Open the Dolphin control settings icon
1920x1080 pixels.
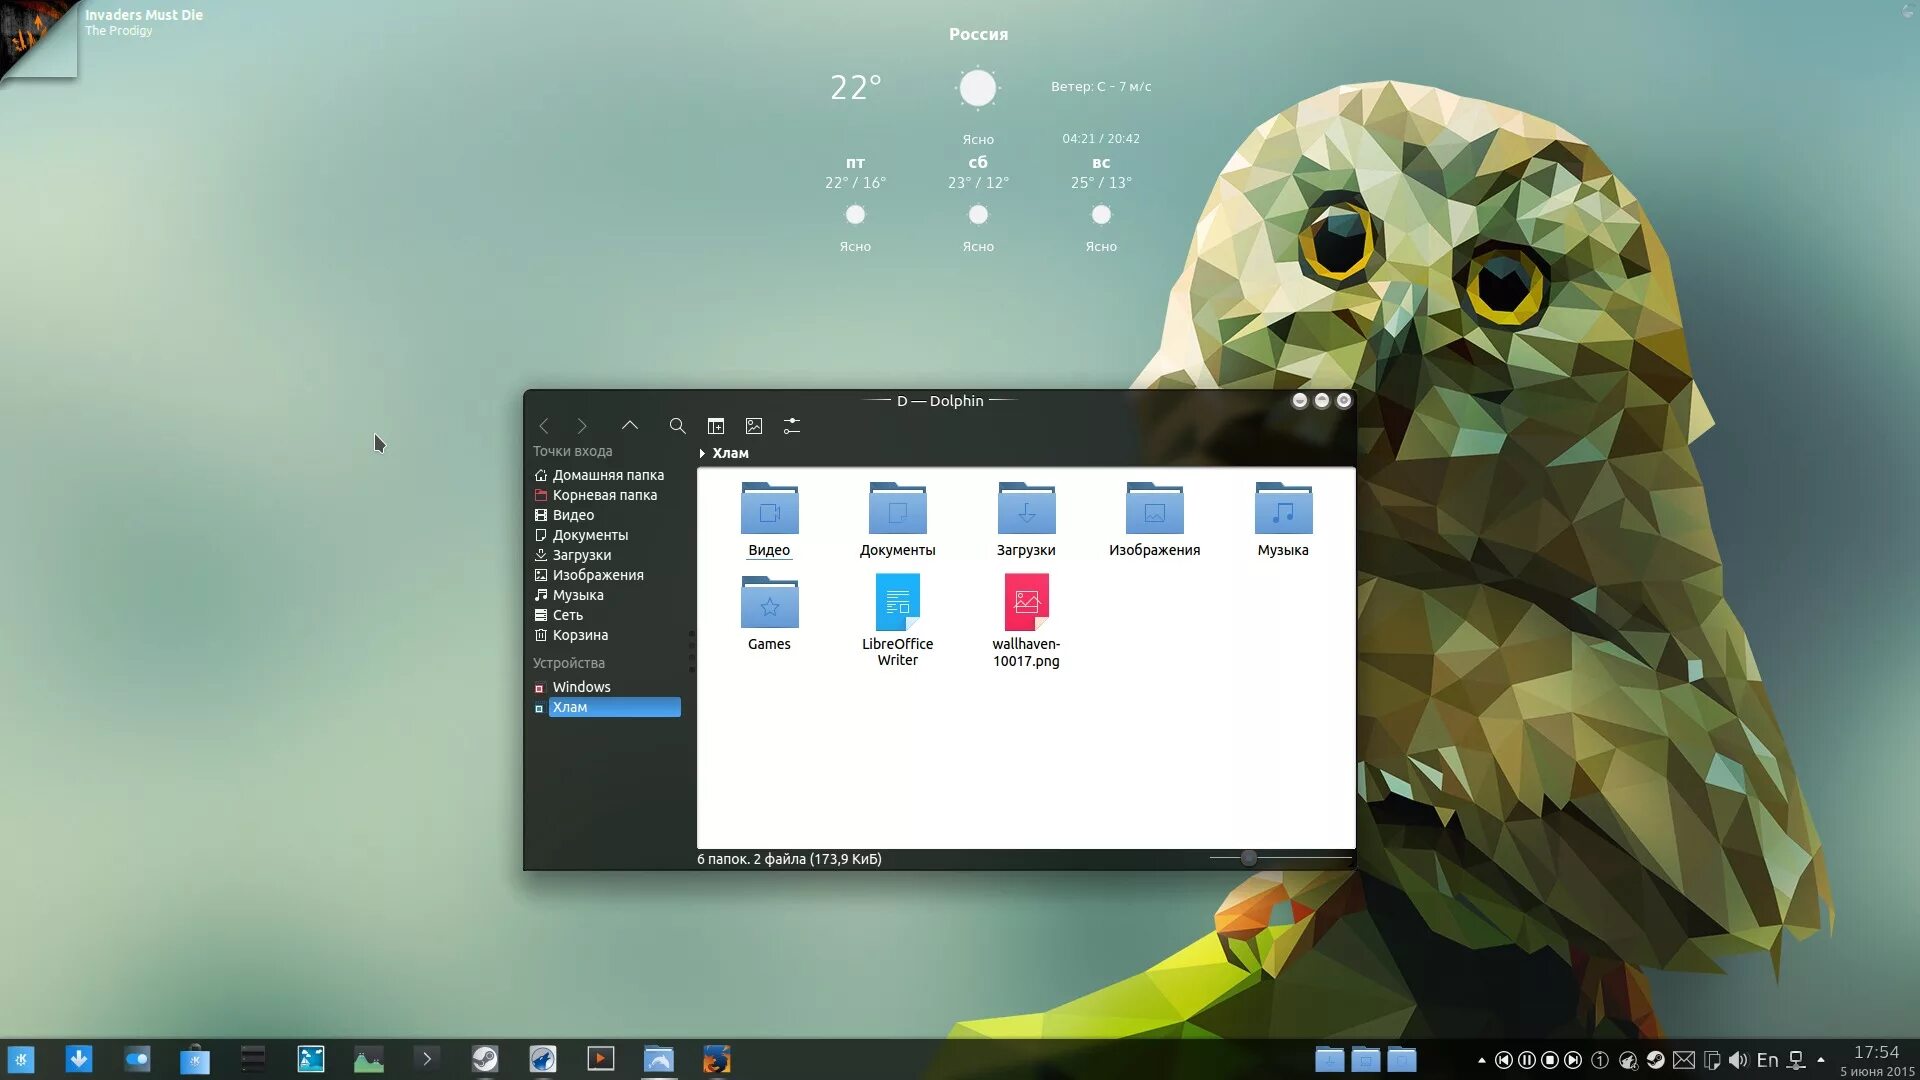tap(792, 426)
